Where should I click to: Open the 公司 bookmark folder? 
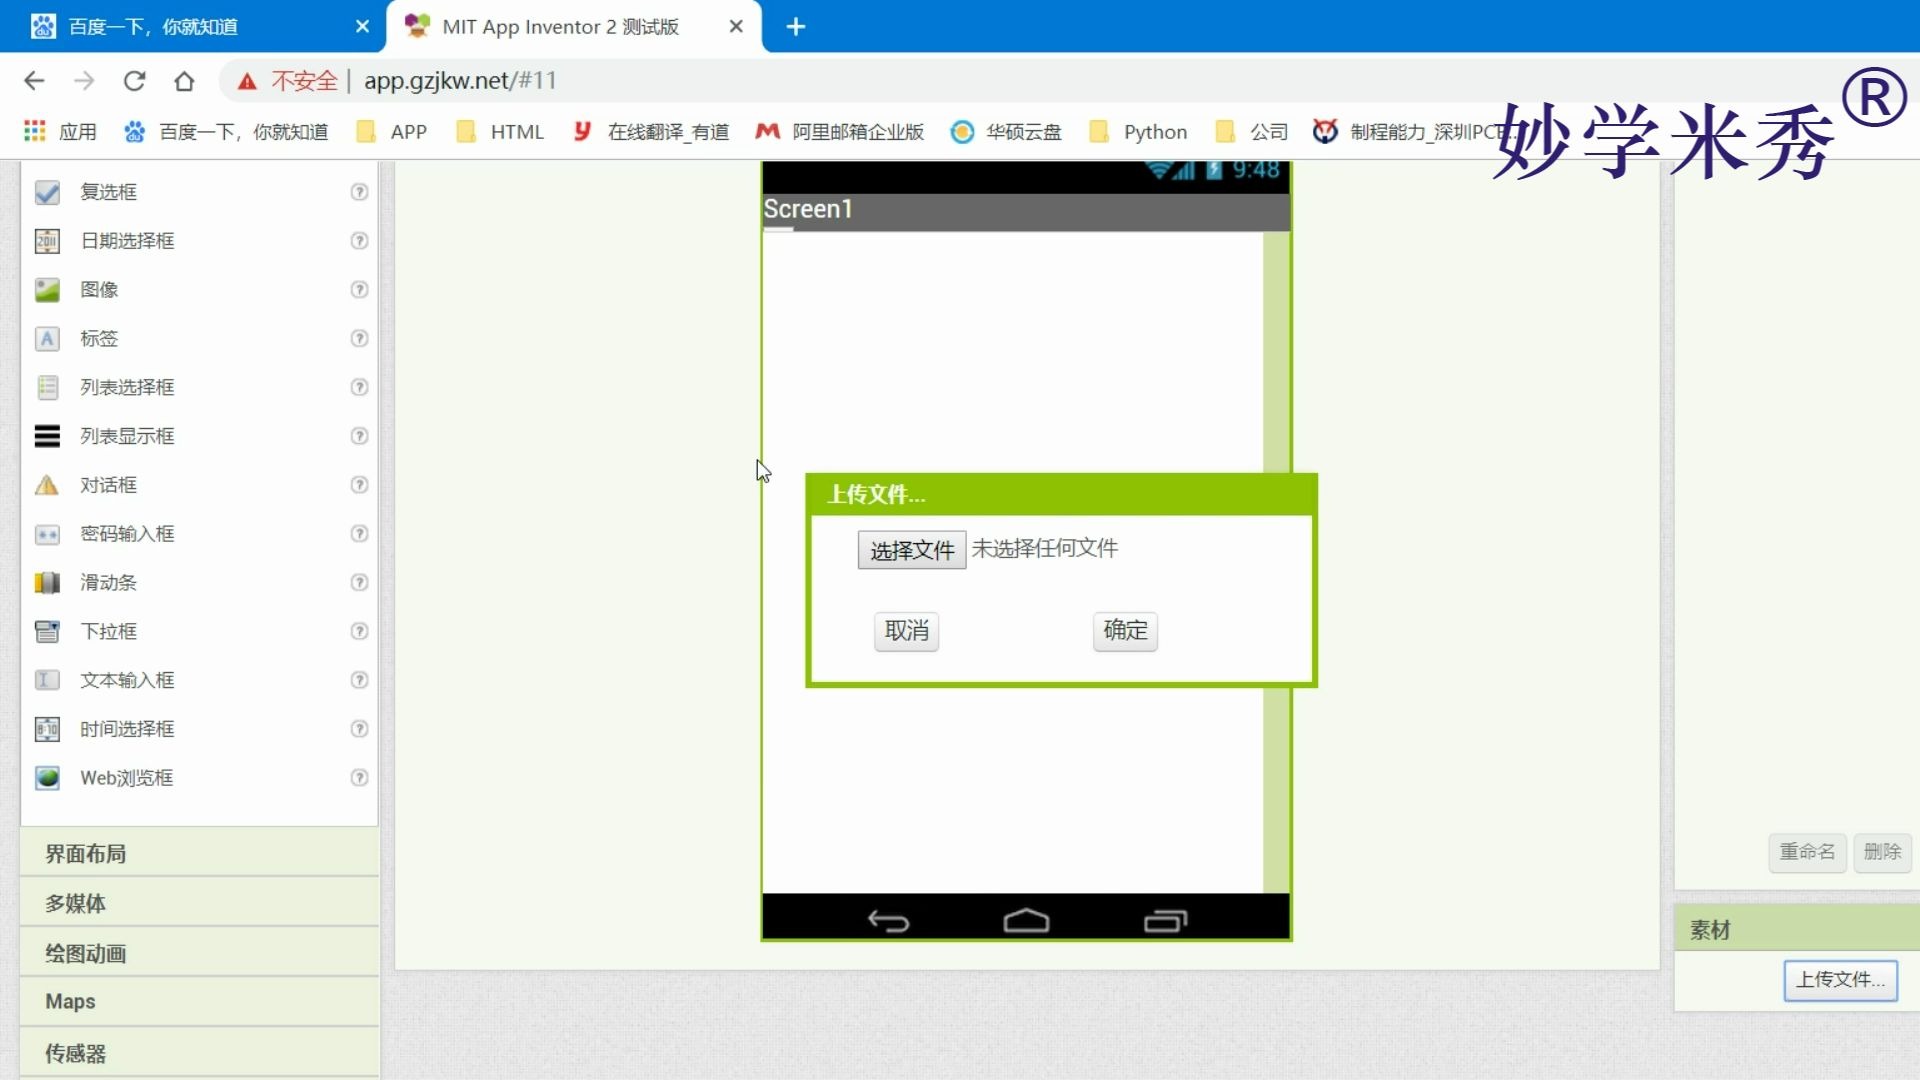[x=1252, y=132]
